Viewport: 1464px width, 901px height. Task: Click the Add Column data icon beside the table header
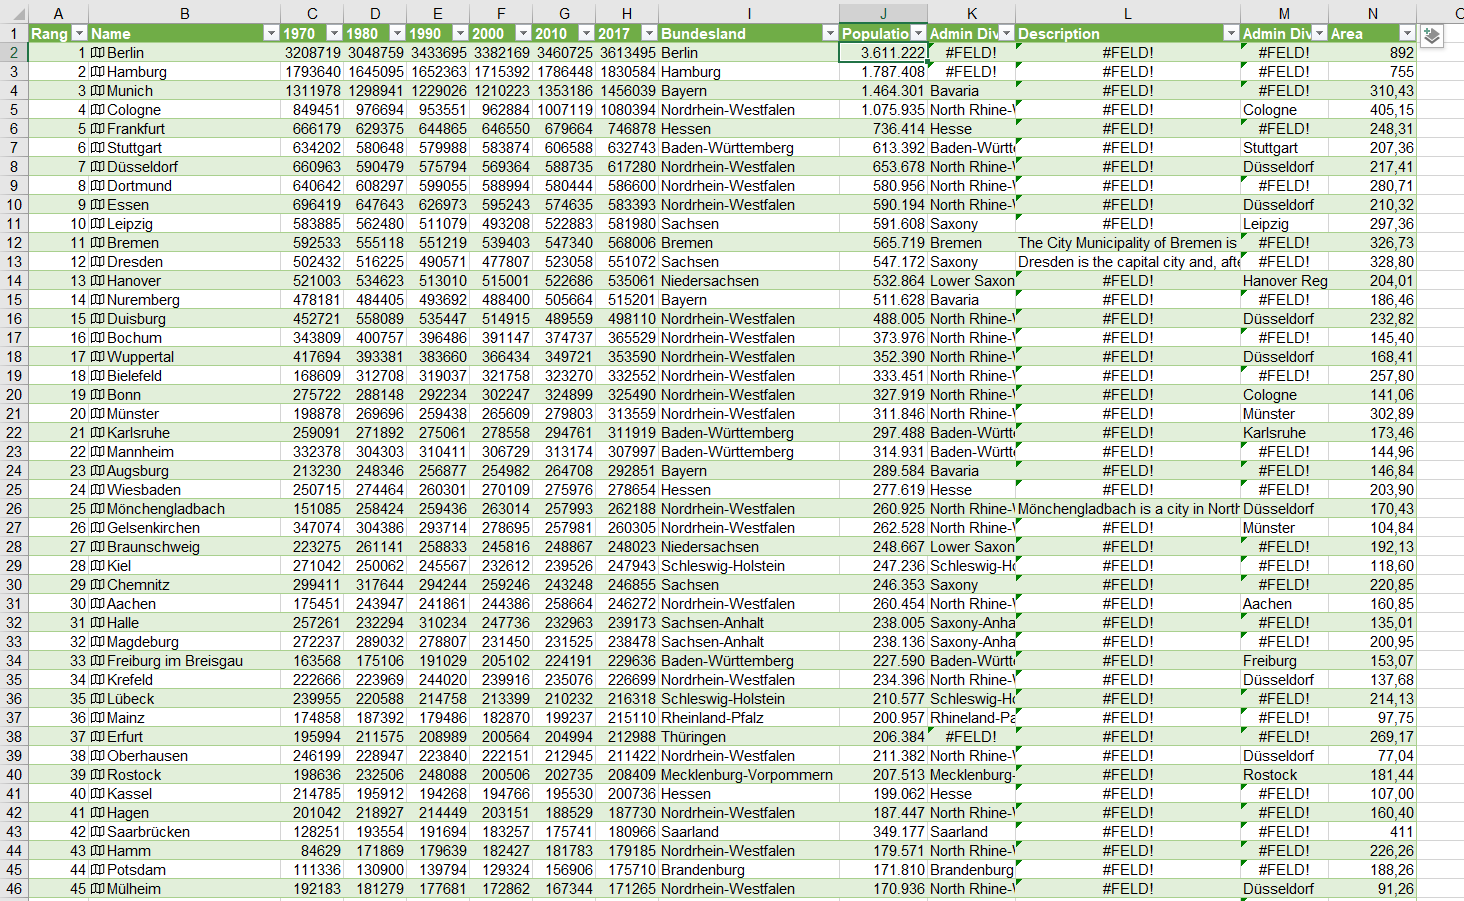click(x=1431, y=36)
